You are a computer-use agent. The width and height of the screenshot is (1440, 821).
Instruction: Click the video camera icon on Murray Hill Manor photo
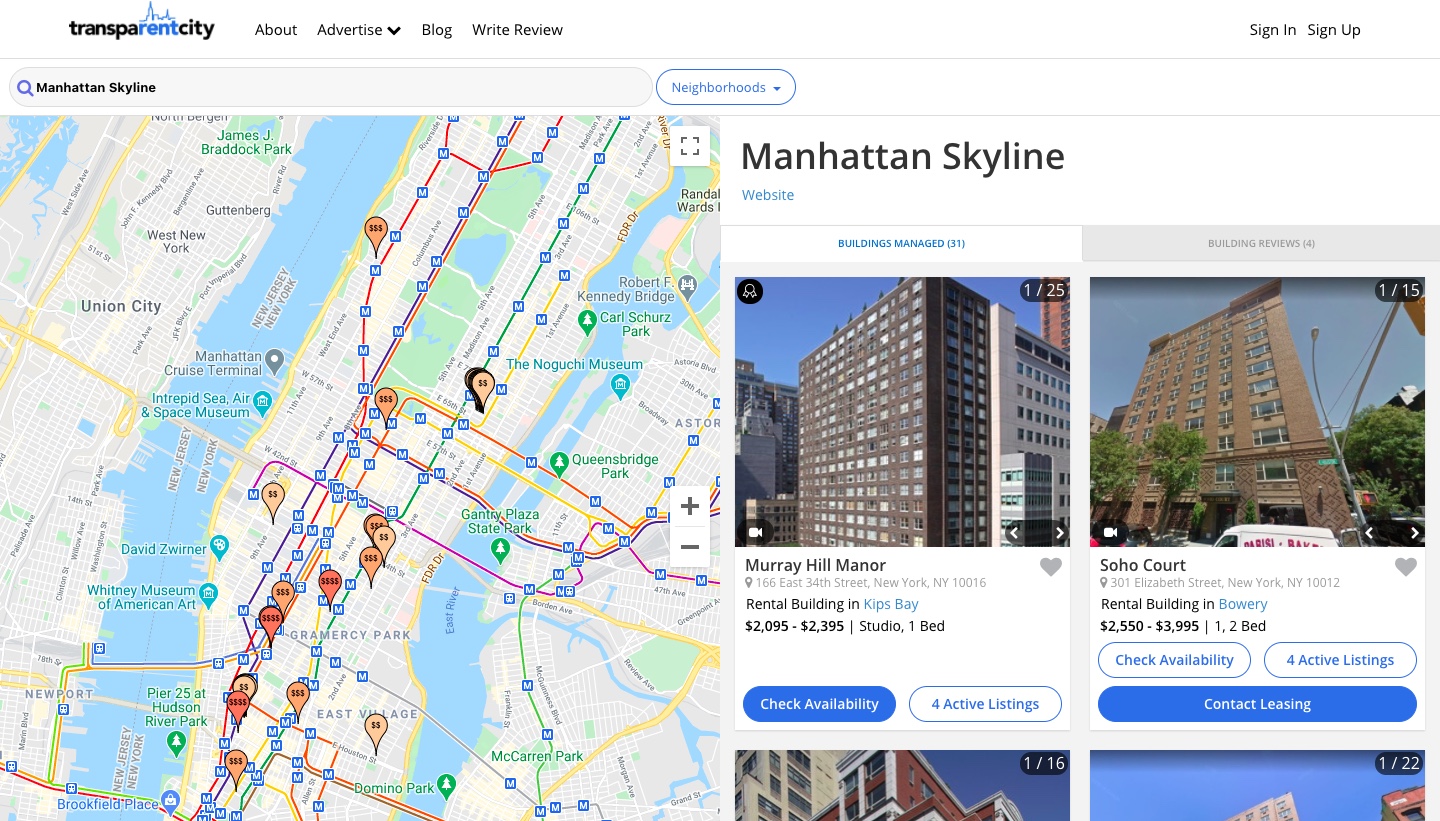[x=755, y=532]
